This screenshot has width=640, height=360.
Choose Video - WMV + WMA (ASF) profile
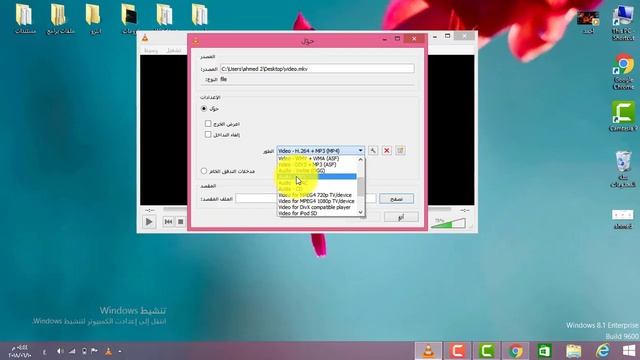(317, 158)
